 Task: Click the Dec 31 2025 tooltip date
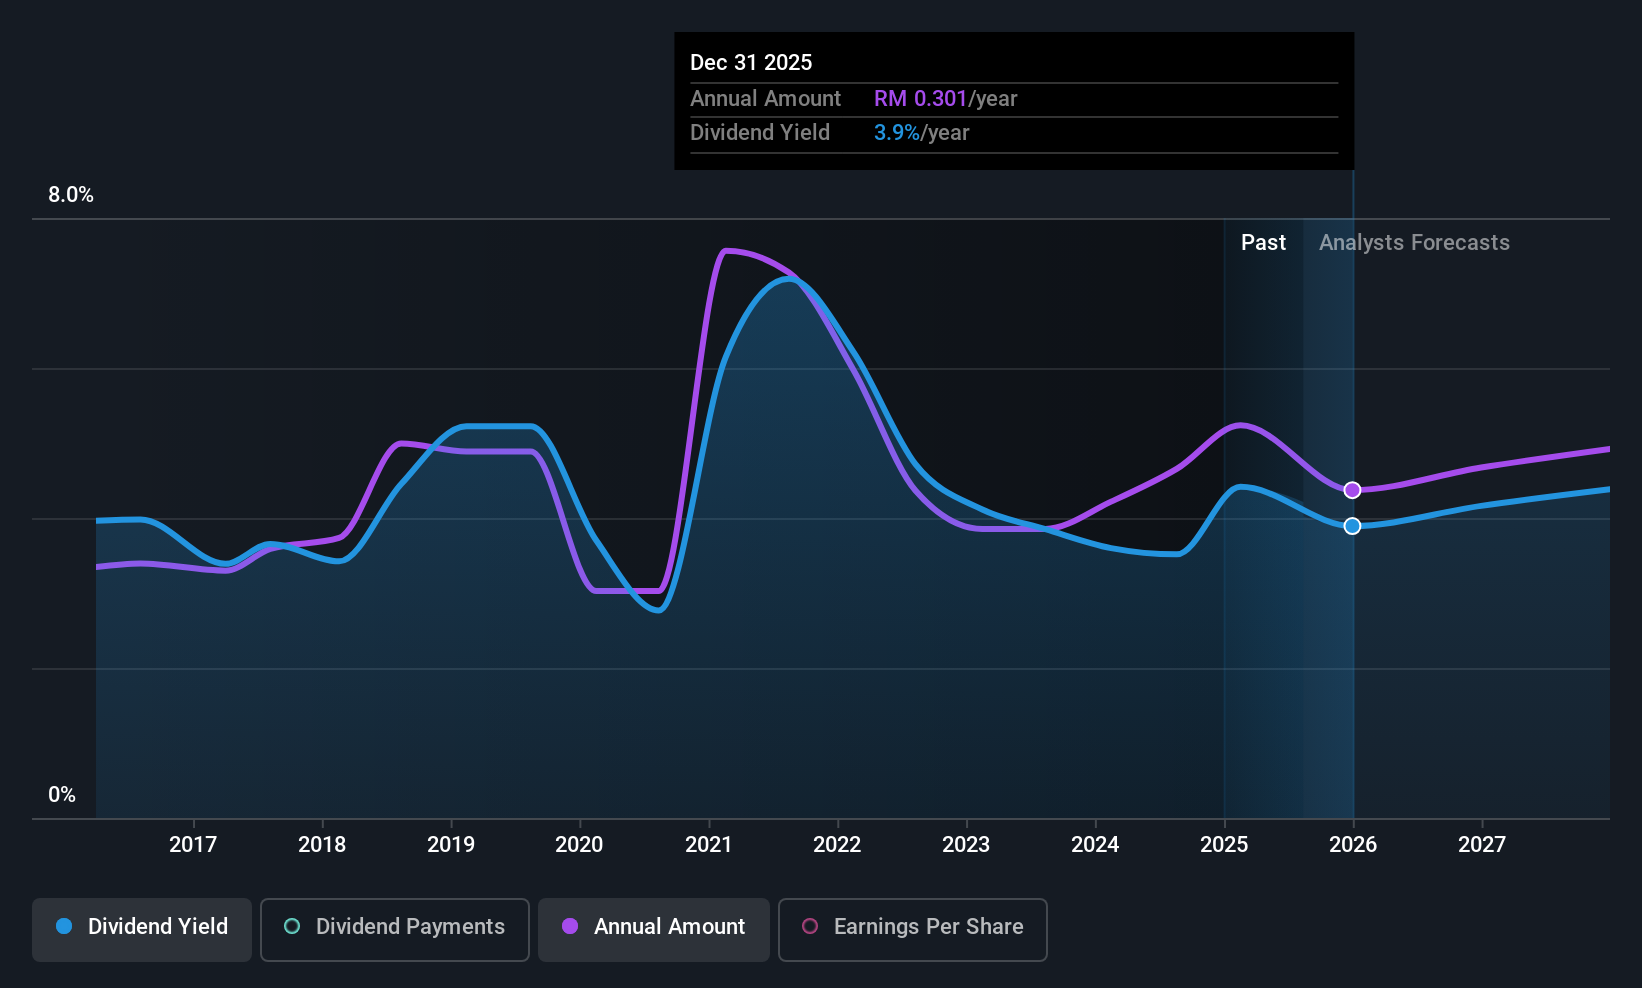coord(751,63)
